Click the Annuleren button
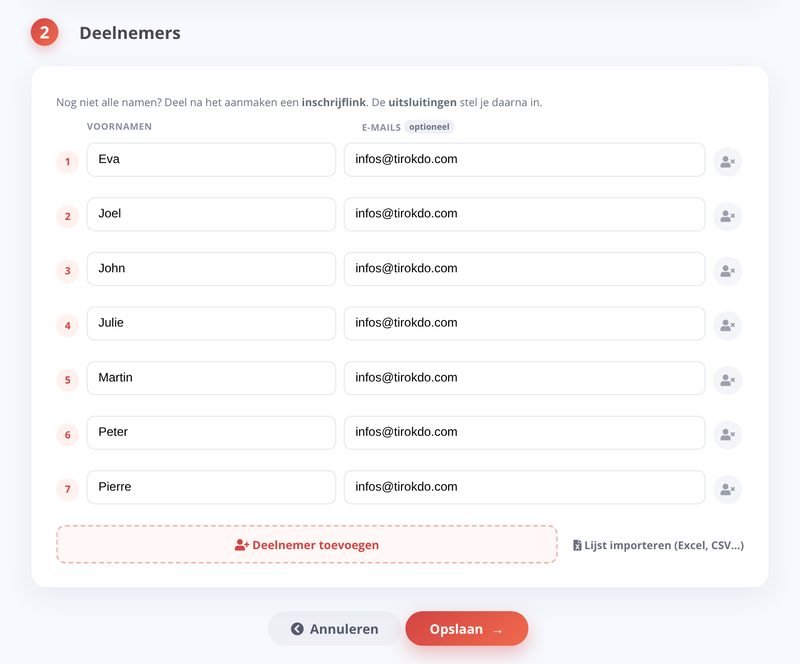Viewport: 800px width, 664px height. [334, 629]
